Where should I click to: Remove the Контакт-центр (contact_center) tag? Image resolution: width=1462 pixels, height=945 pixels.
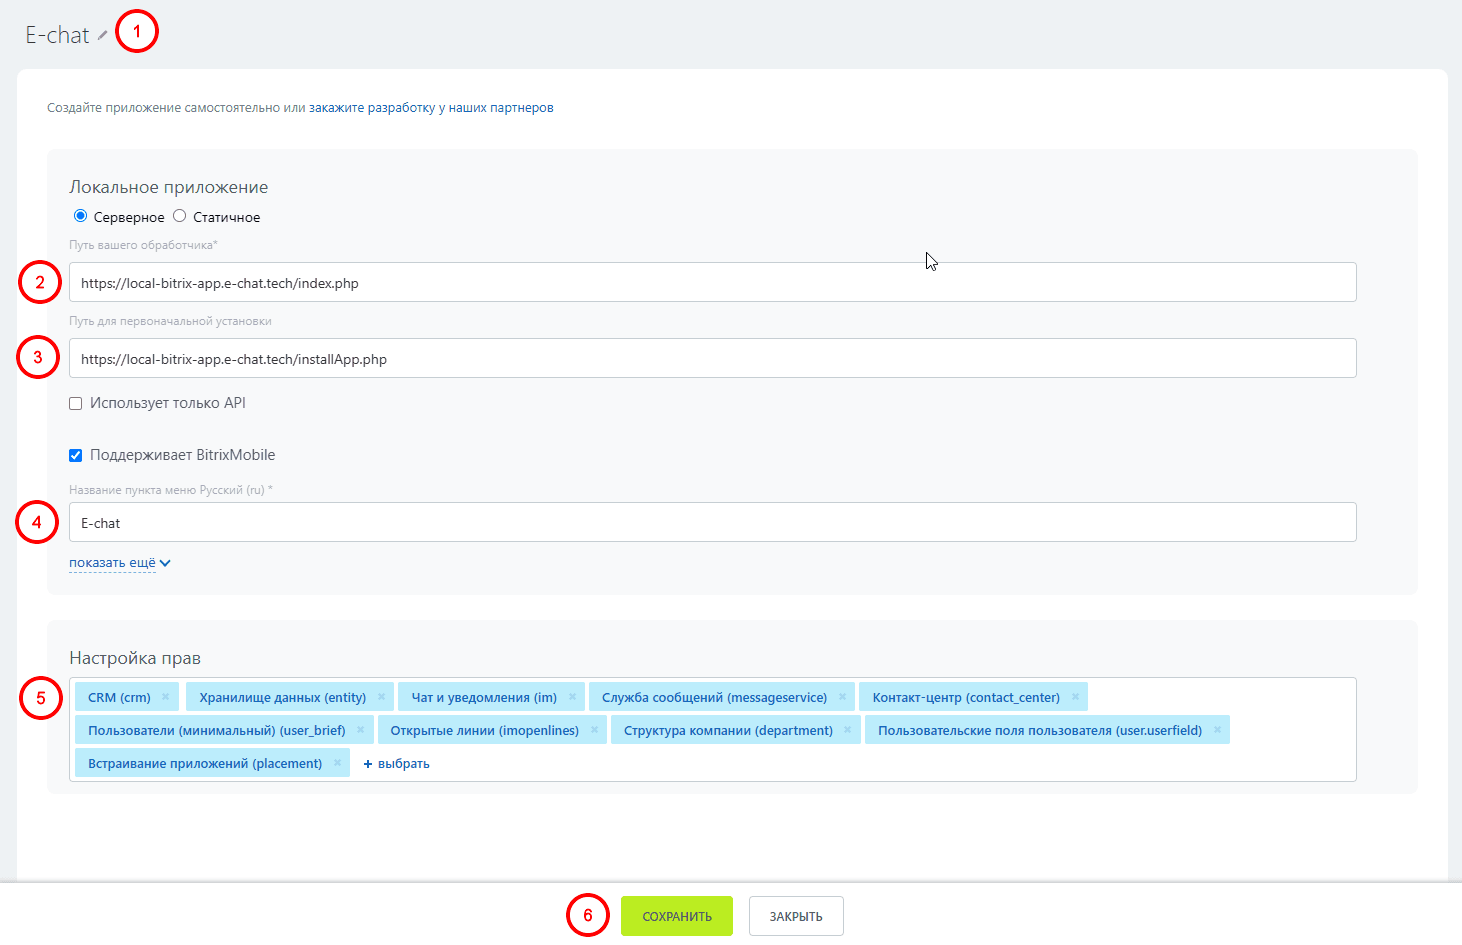pyautogui.click(x=1075, y=697)
